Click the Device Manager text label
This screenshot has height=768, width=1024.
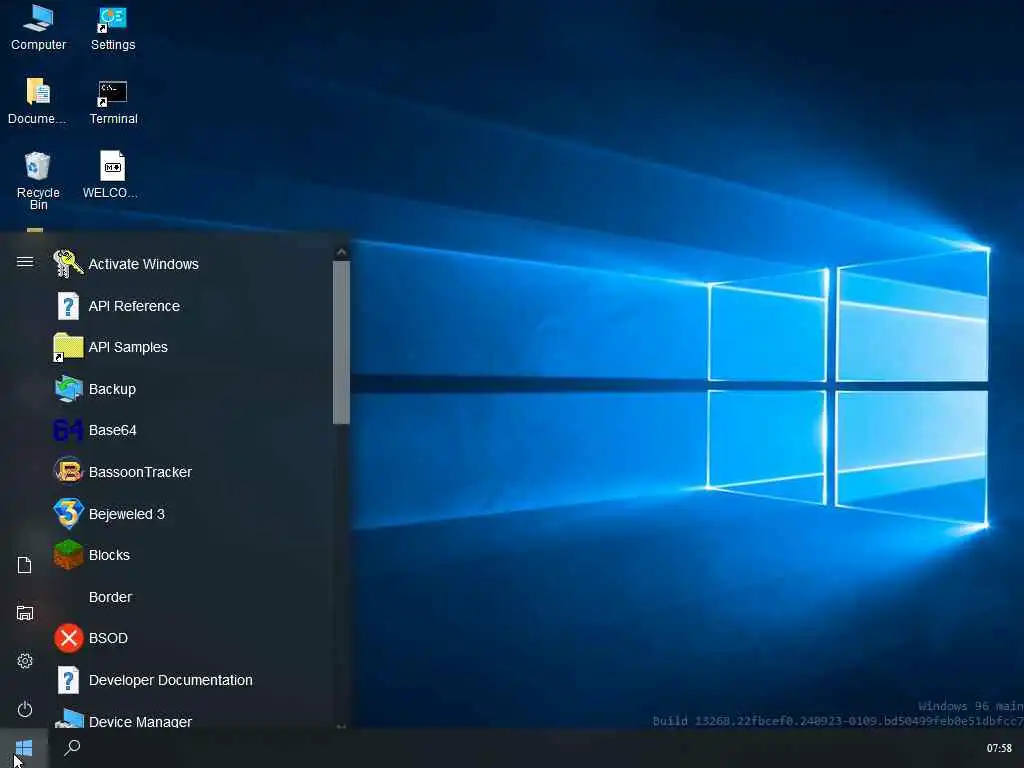point(140,721)
